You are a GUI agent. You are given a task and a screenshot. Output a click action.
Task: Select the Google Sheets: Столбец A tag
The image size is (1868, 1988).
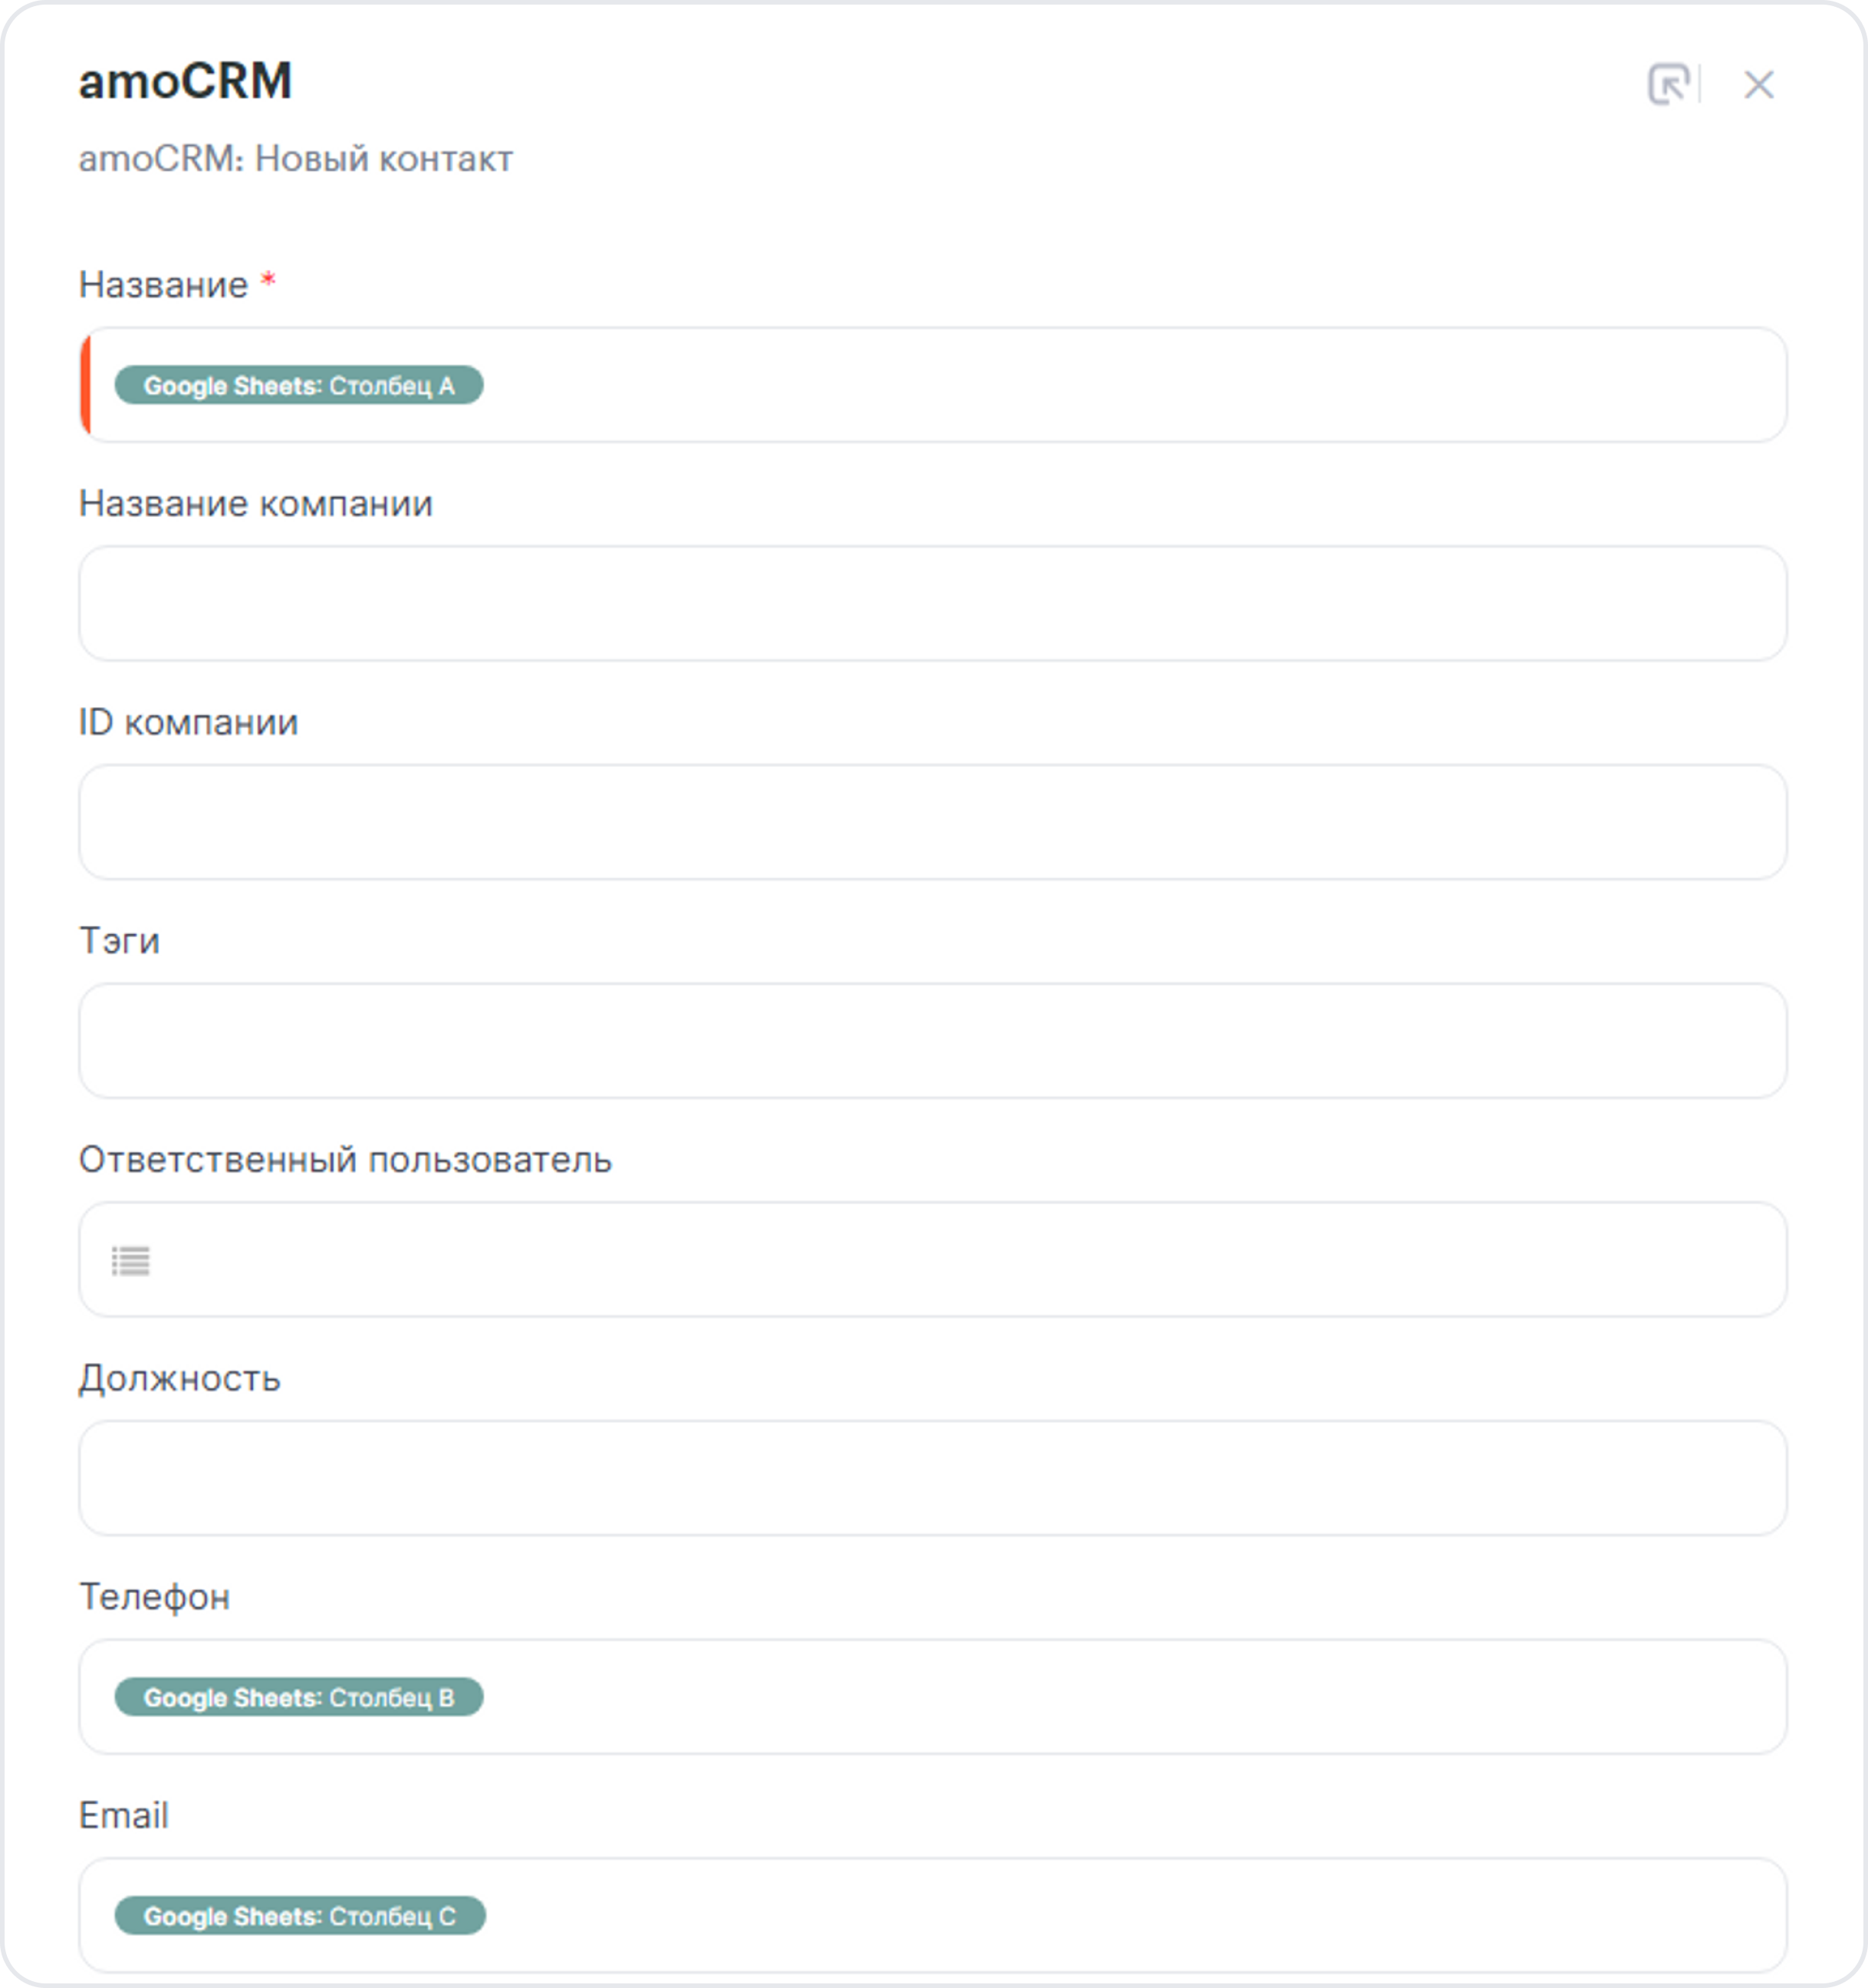pyautogui.click(x=299, y=385)
